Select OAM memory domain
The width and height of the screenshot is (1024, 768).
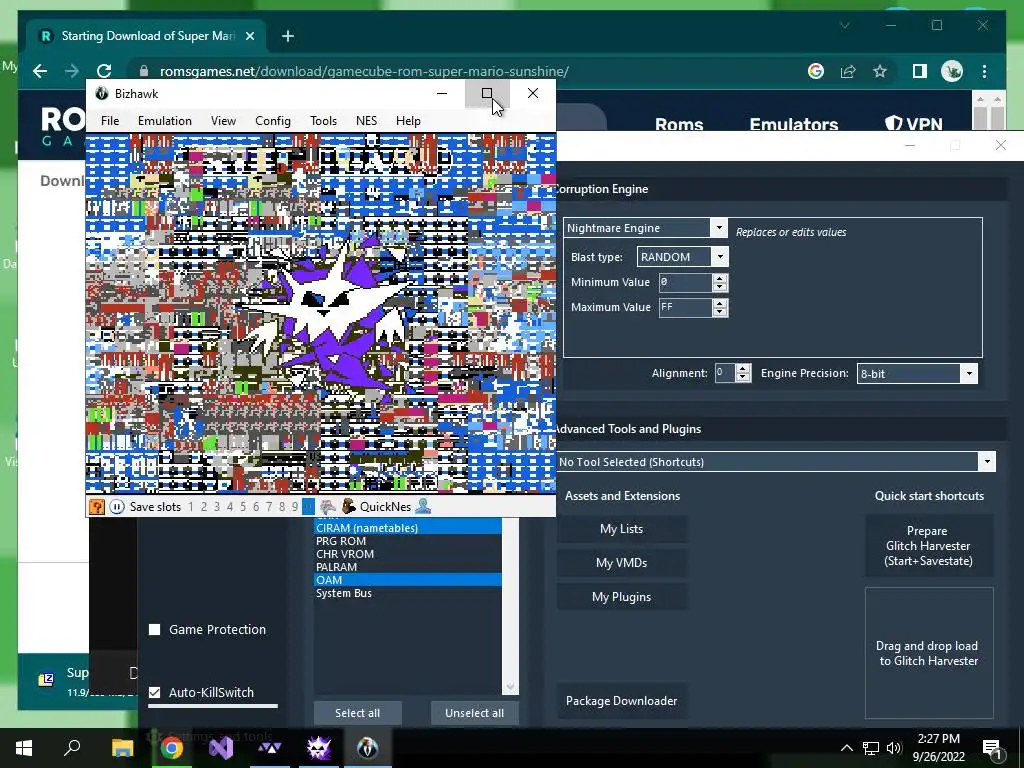[x=408, y=580]
